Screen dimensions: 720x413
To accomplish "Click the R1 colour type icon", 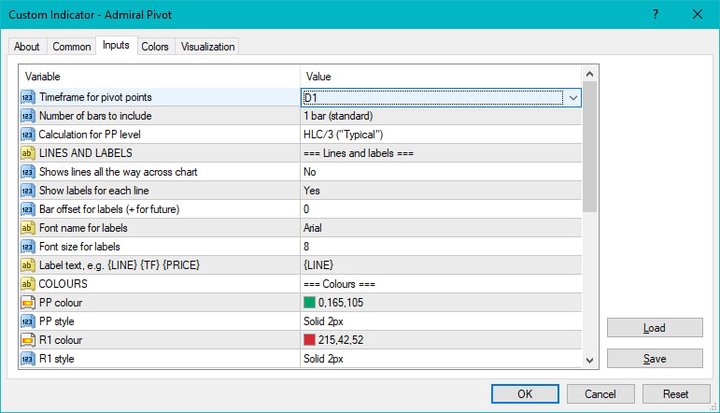I will tap(28, 340).
